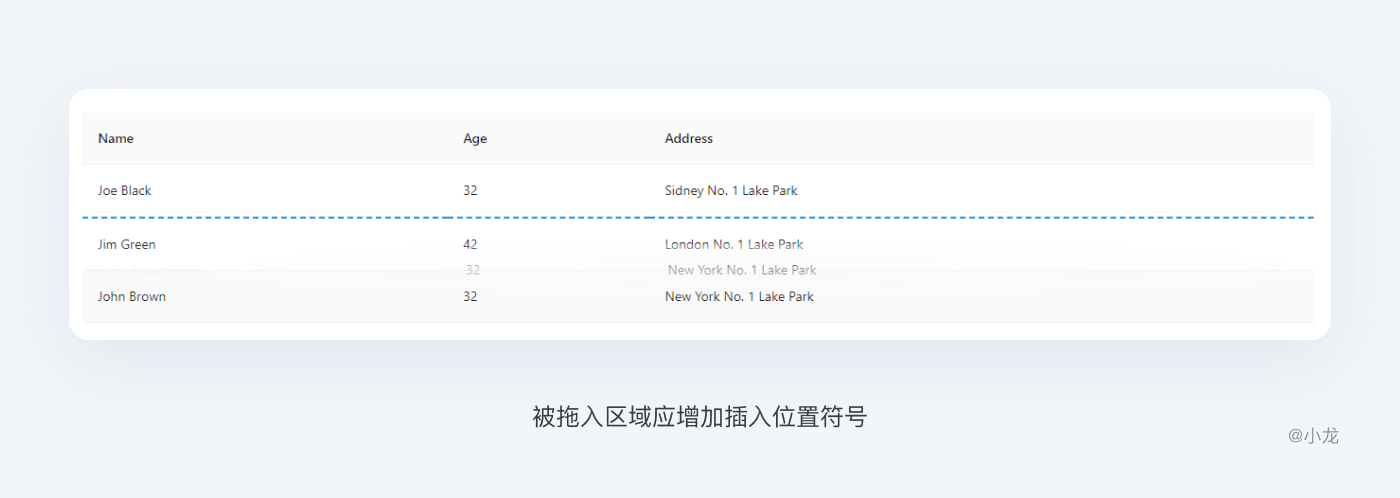Click the @小龙 author watermark
This screenshot has height=498, width=1400.
pyautogui.click(x=1313, y=436)
